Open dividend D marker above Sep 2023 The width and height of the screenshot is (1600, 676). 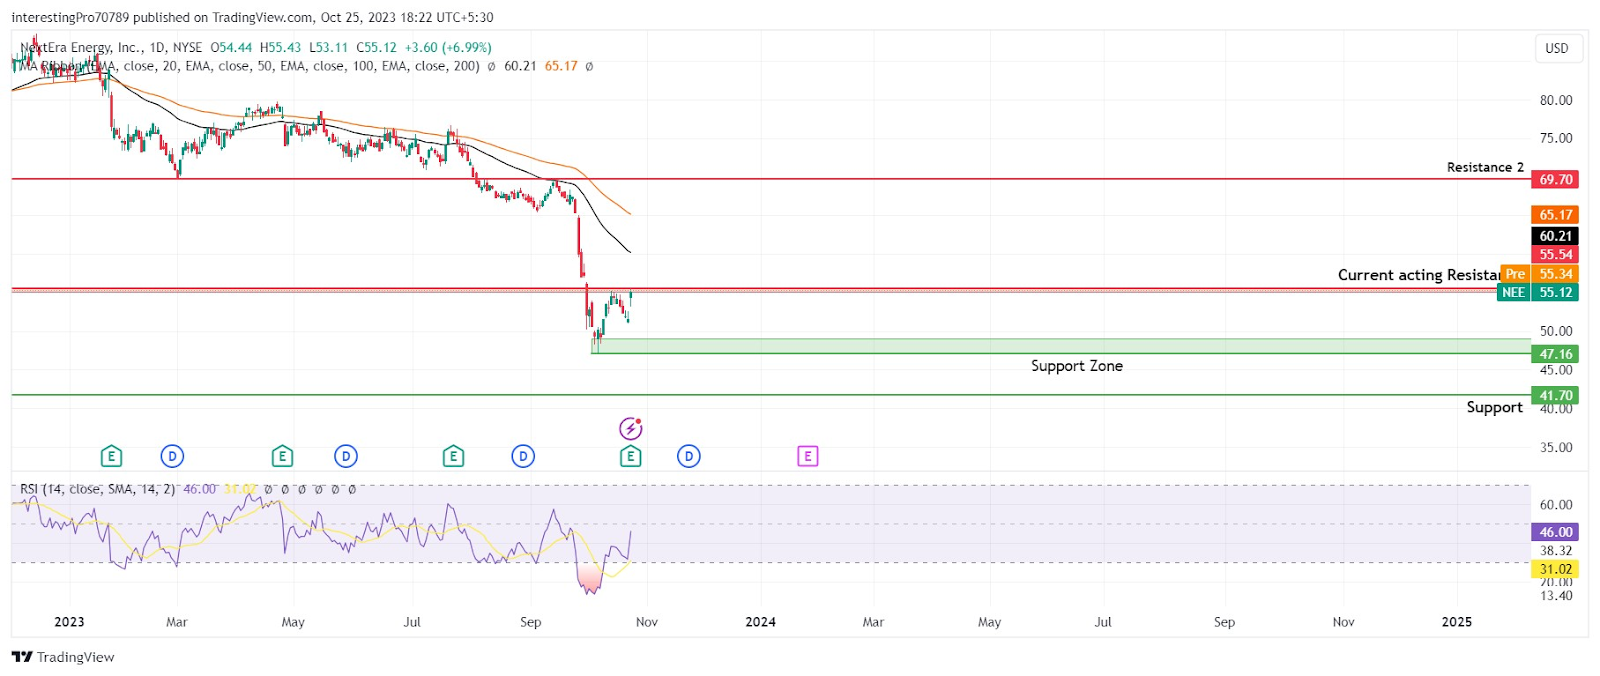[x=523, y=456]
